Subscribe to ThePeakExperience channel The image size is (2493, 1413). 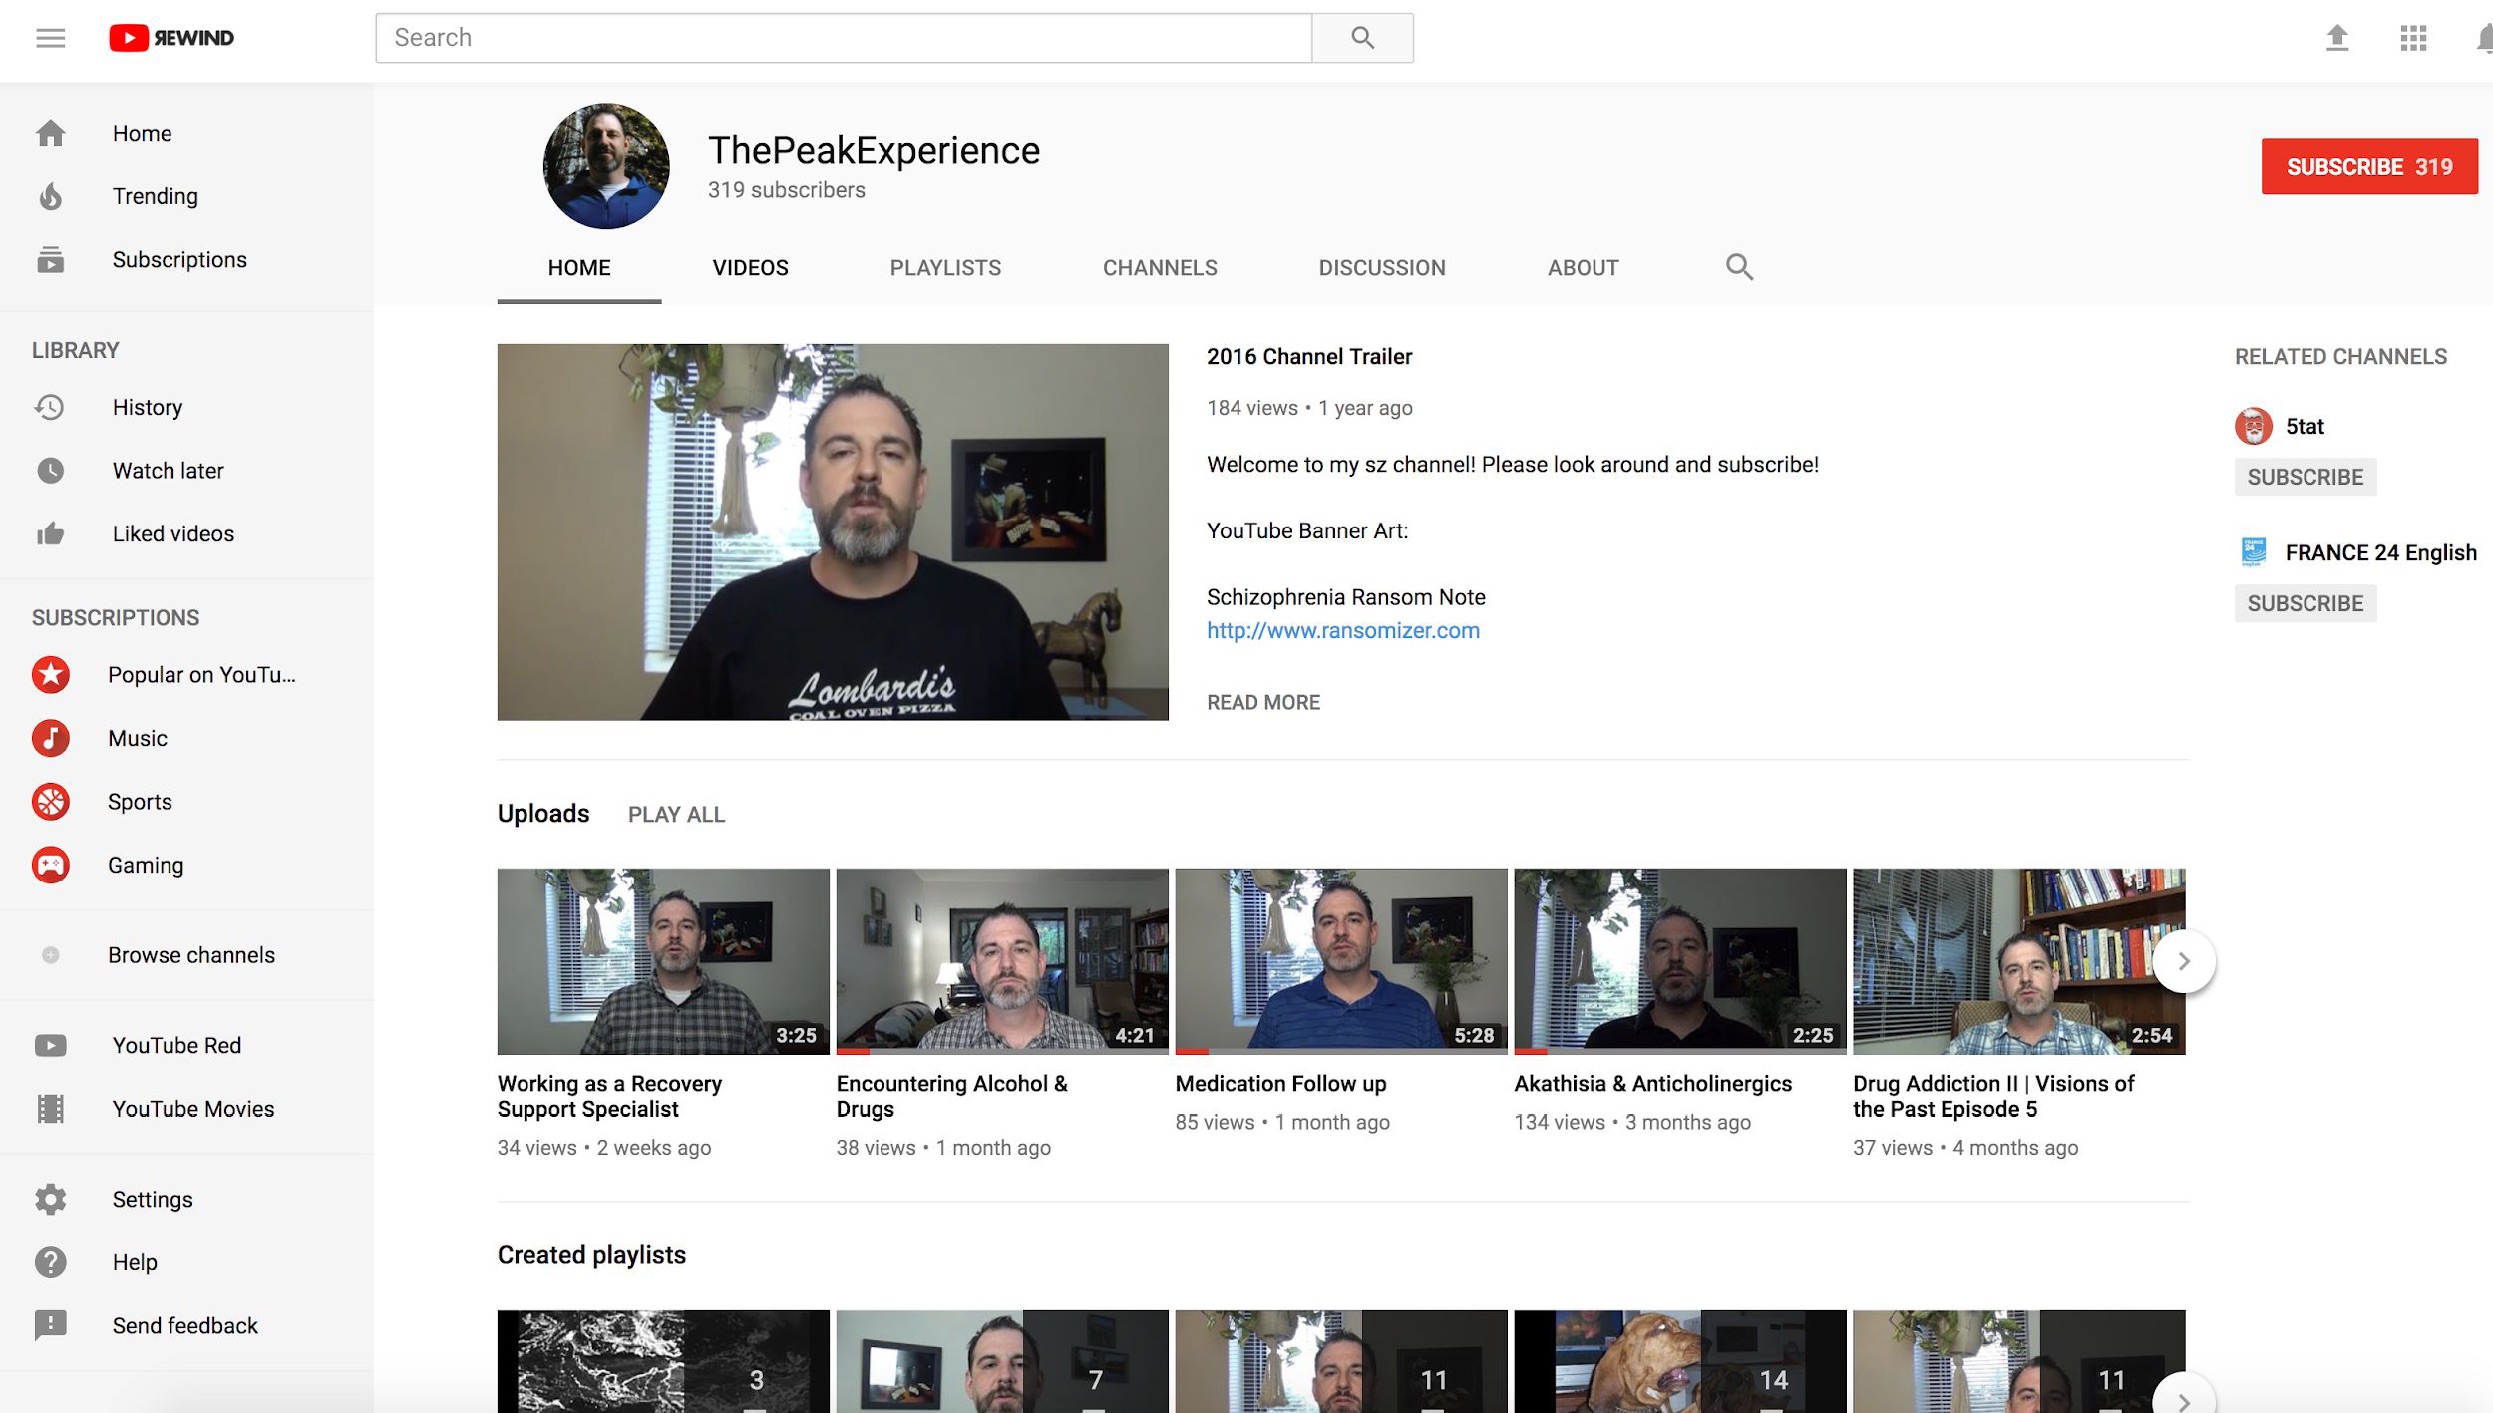[x=2369, y=166]
